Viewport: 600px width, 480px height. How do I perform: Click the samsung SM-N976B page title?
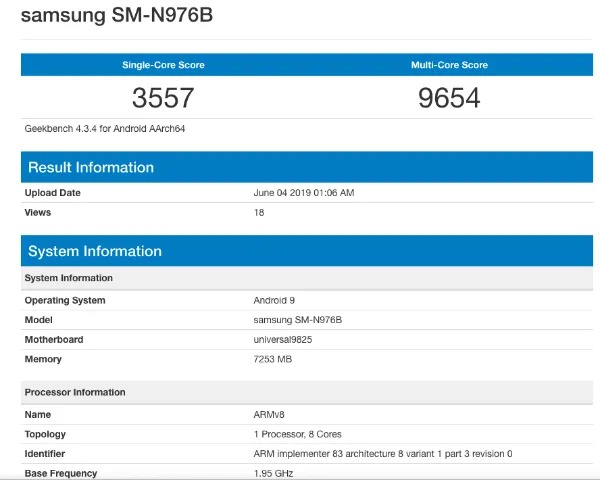pos(117,15)
